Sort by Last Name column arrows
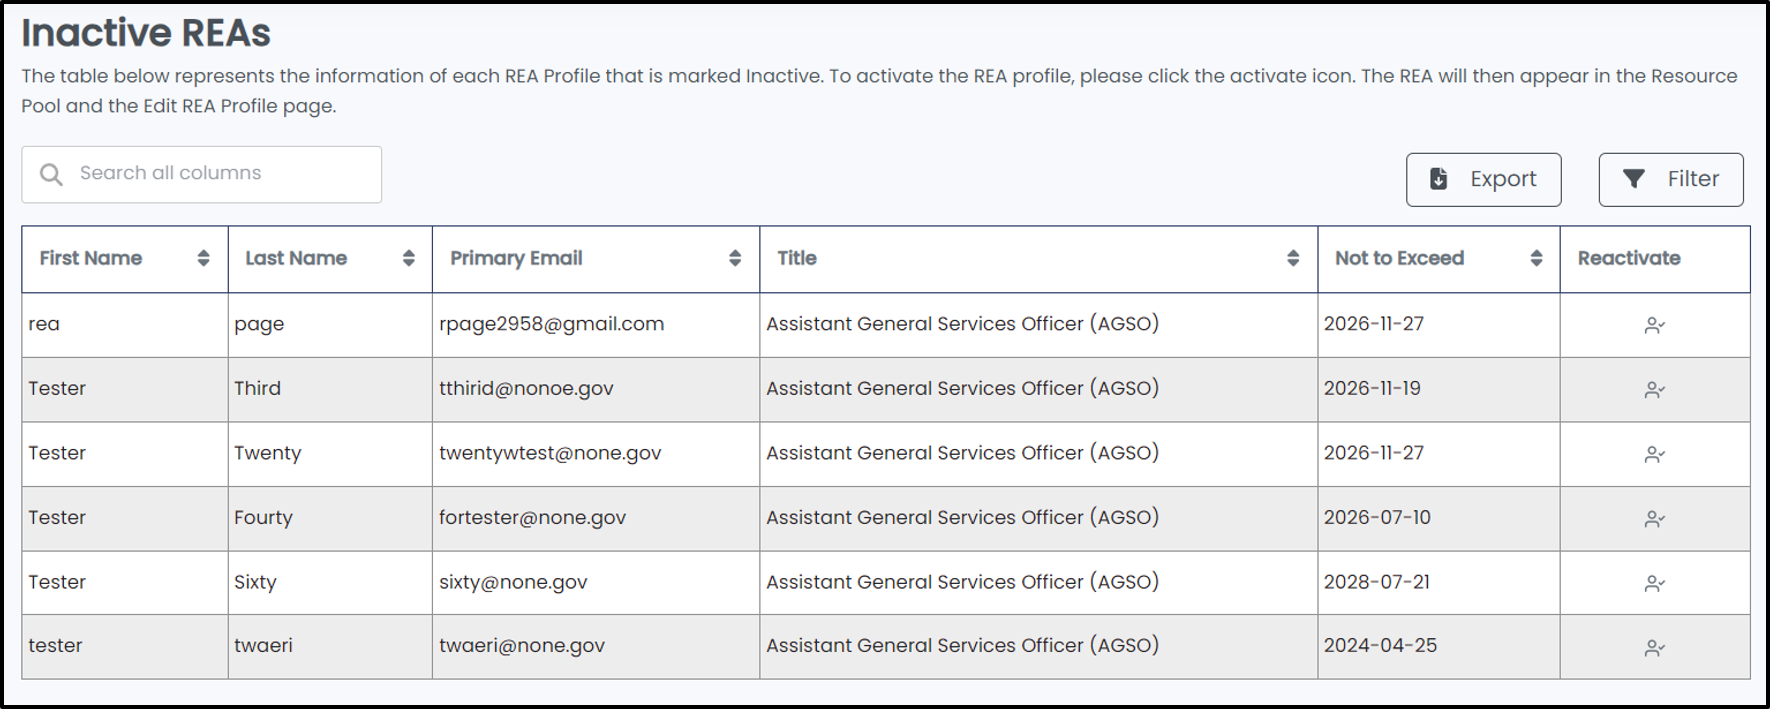The width and height of the screenshot is (1770, 709). click(x=408, y=258)
